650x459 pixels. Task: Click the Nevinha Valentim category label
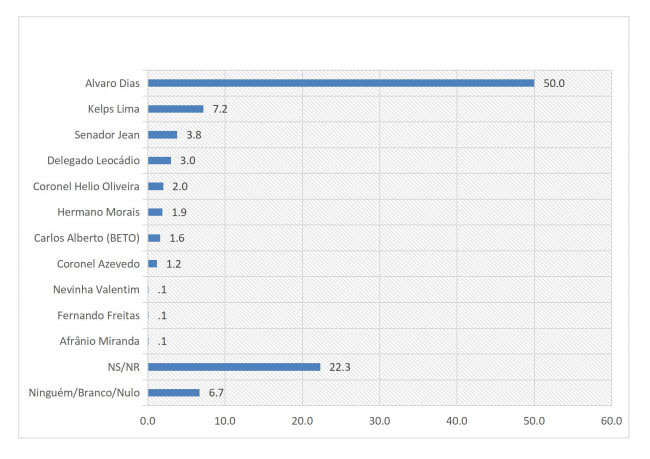97,290
